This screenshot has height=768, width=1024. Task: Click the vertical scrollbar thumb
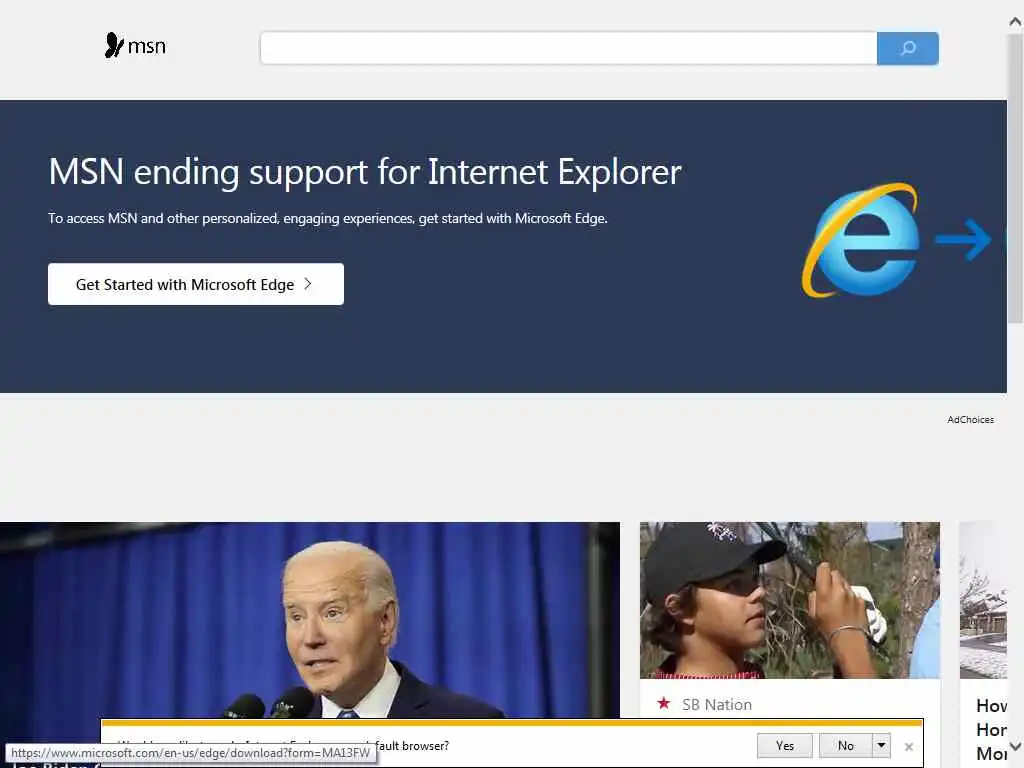(1016, 178)
